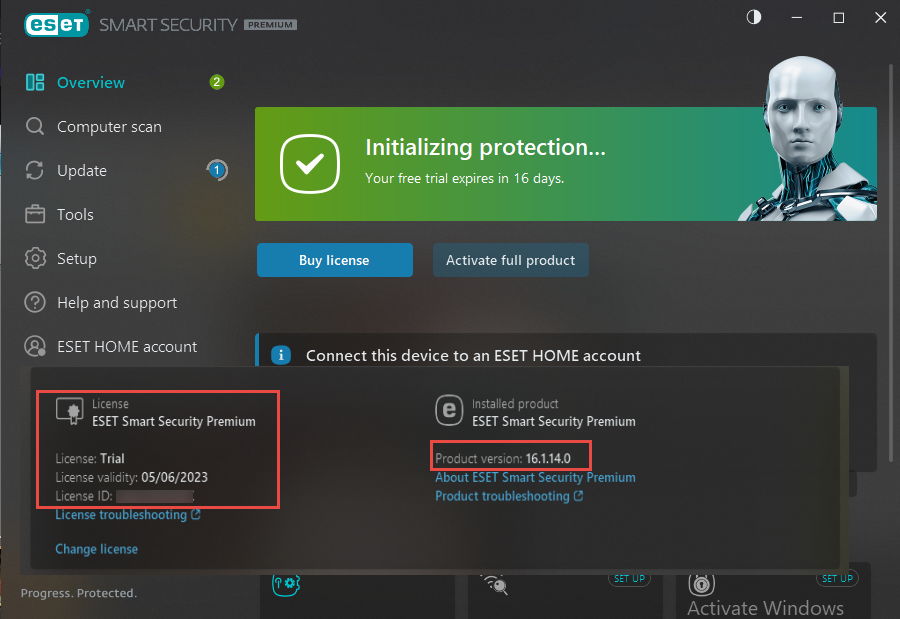This screenshot has height=619, width=900.
Task: Open the Update menu item
Action: point(82,171)
